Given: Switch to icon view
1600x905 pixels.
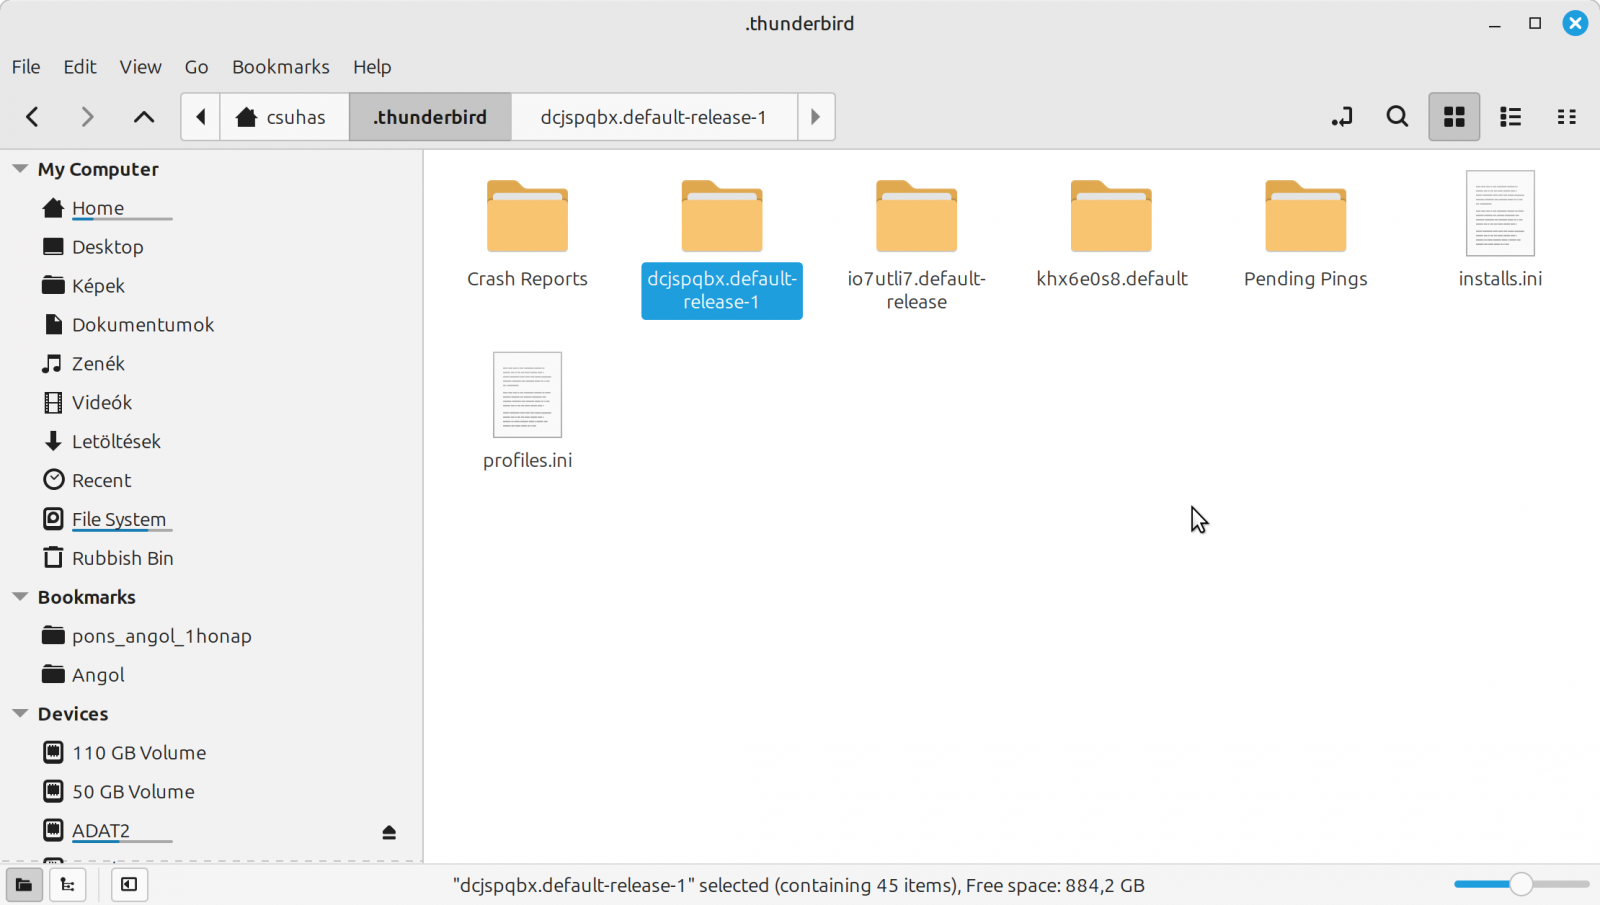Looking at the screenshot, I should coord(1454,117).
